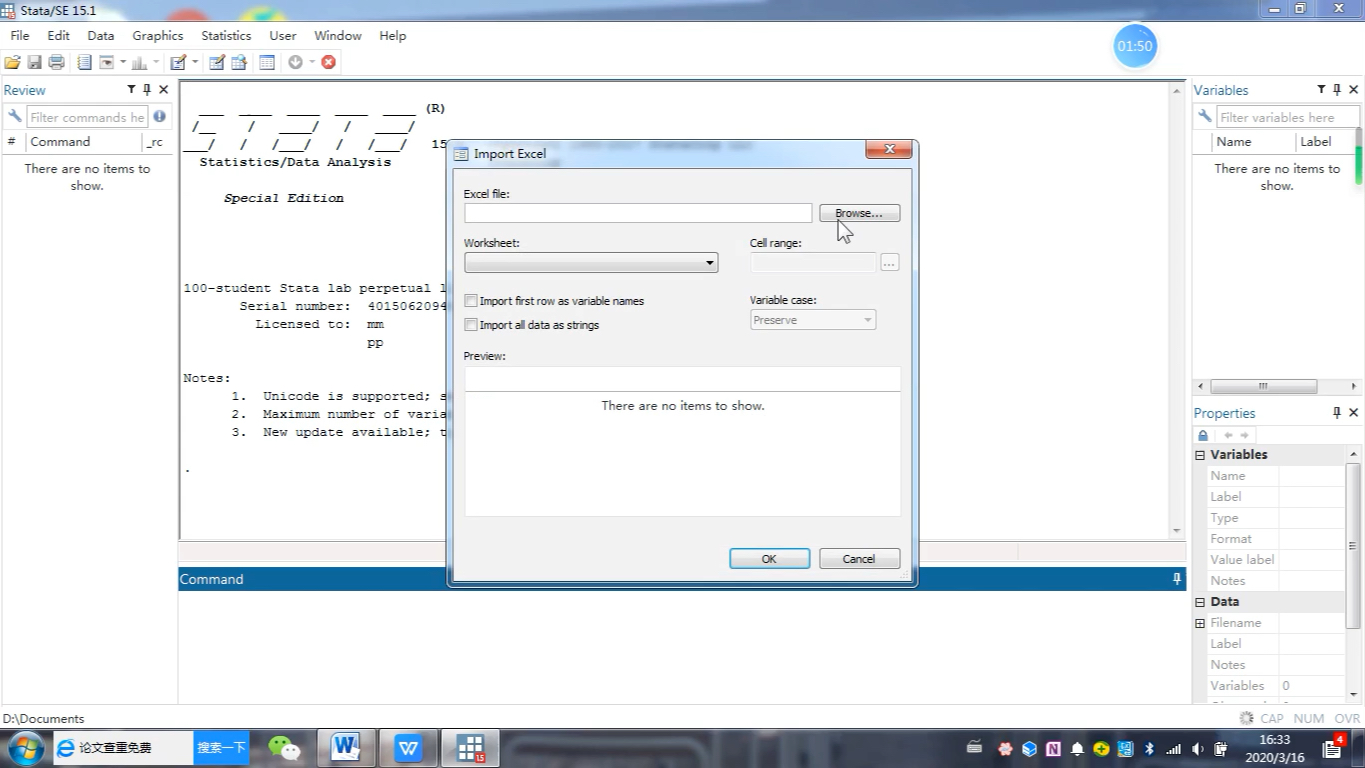Pin the Variables panel
The width and height of the screenshot is (1365, 768).
coord(1337,90)
